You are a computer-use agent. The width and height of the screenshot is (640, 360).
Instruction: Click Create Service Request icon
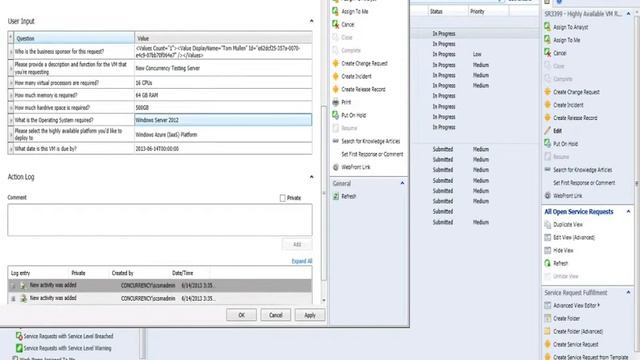point(547,344)
